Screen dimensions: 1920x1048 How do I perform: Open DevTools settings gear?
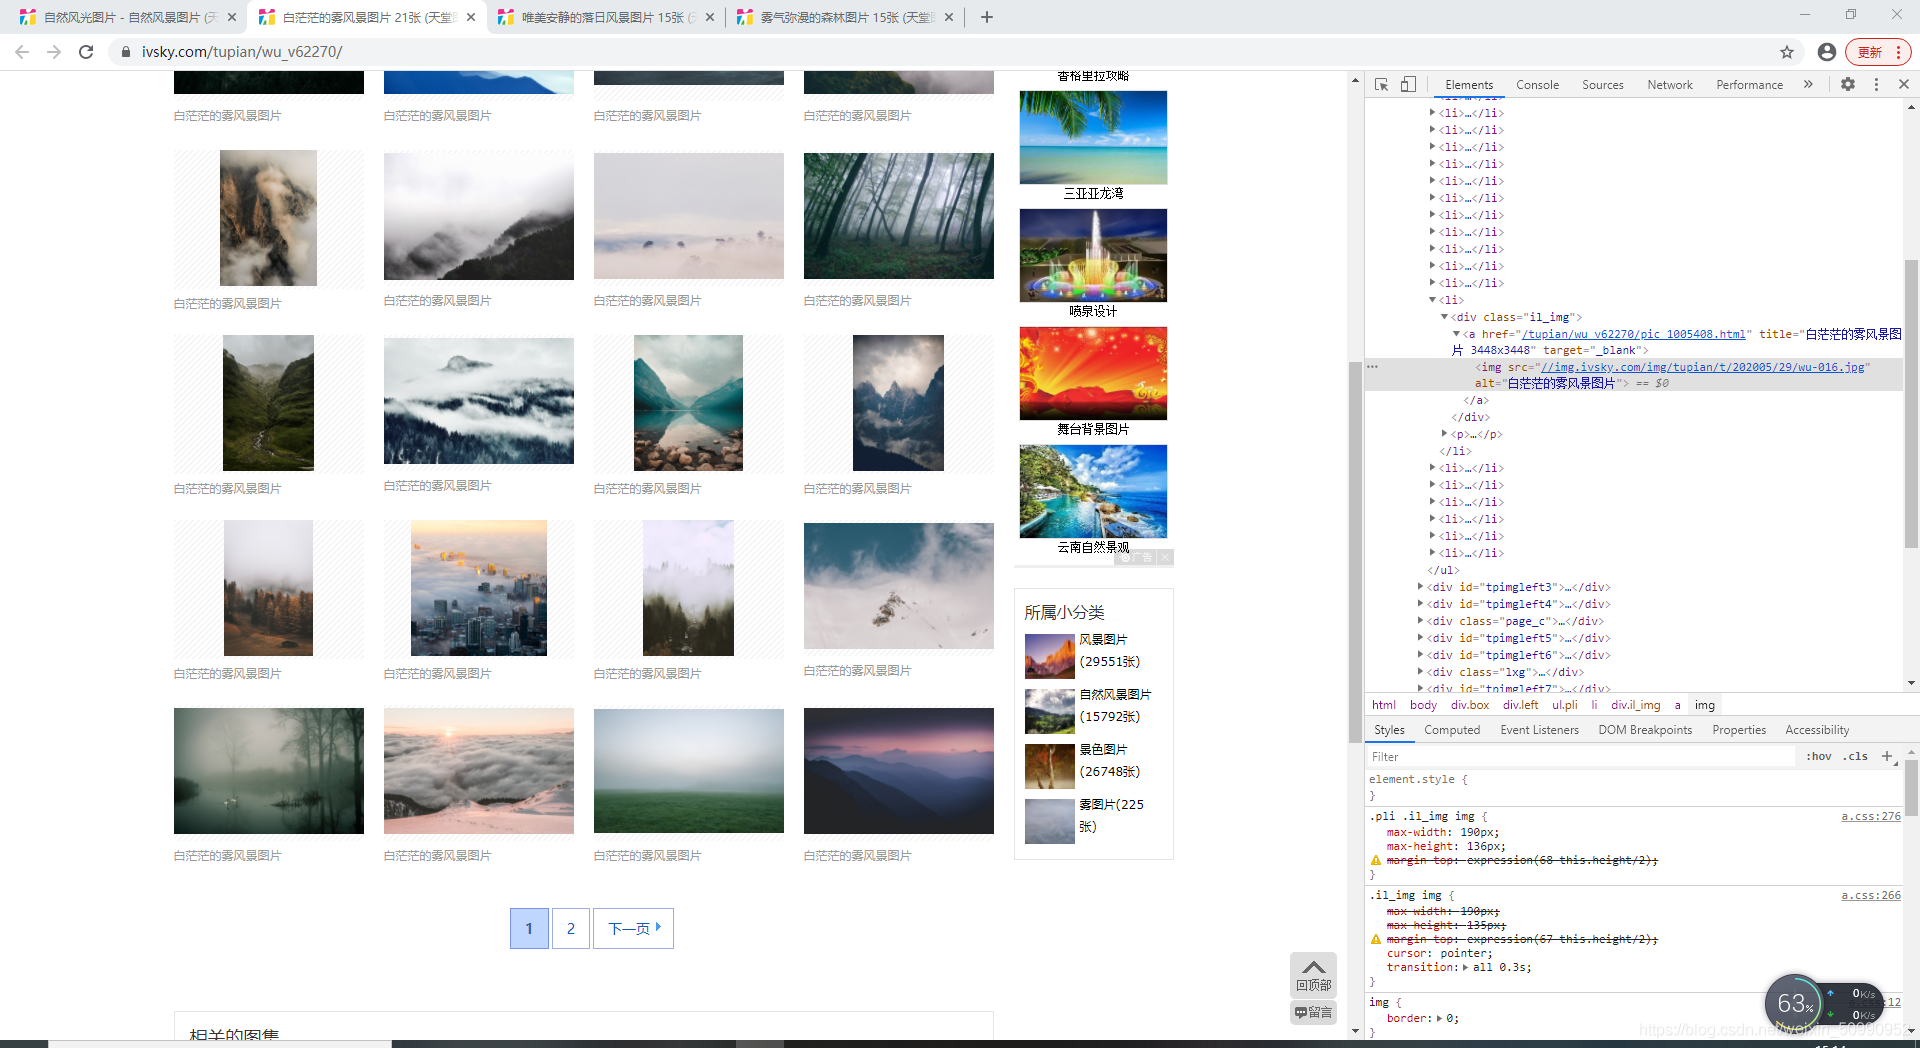1848,85
